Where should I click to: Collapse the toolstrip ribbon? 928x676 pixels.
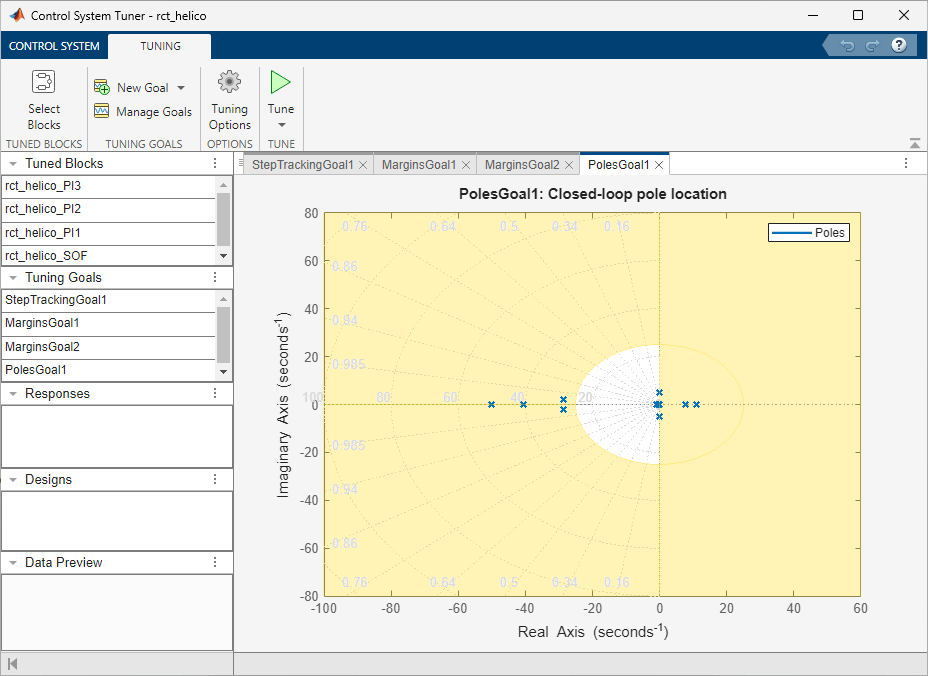pos(914,143)
